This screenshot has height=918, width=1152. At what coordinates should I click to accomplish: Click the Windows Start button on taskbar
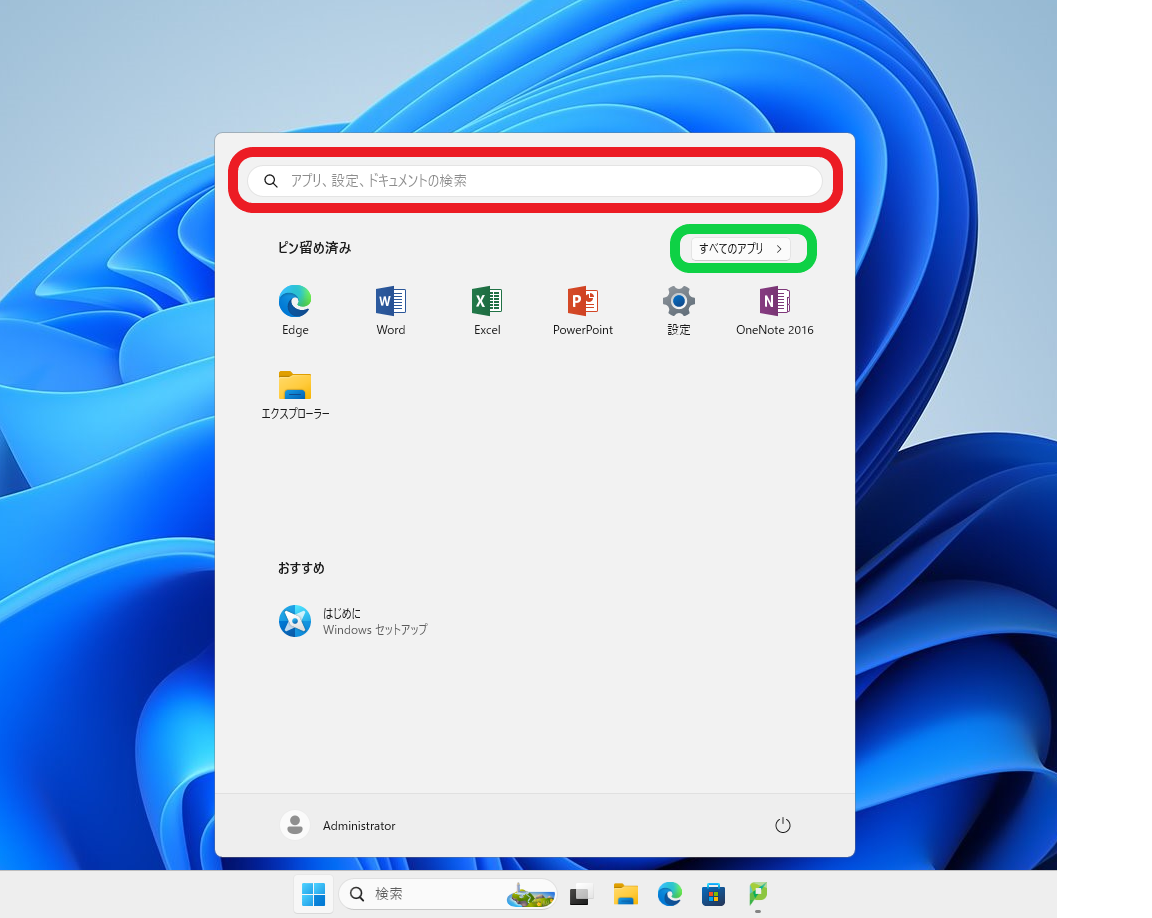(314, 894)
